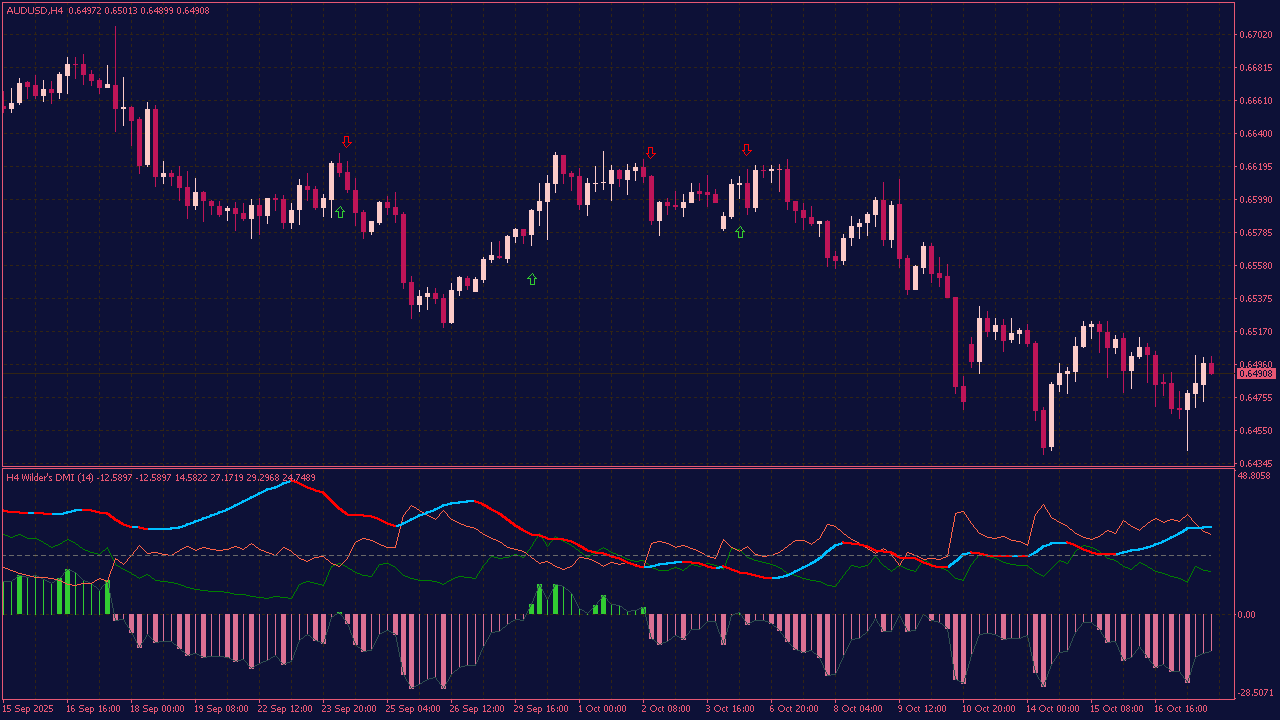The image size is (1280, 720).
Task: Click the 48.8058 indicator scale value
Action: [x=1255, y=476]
